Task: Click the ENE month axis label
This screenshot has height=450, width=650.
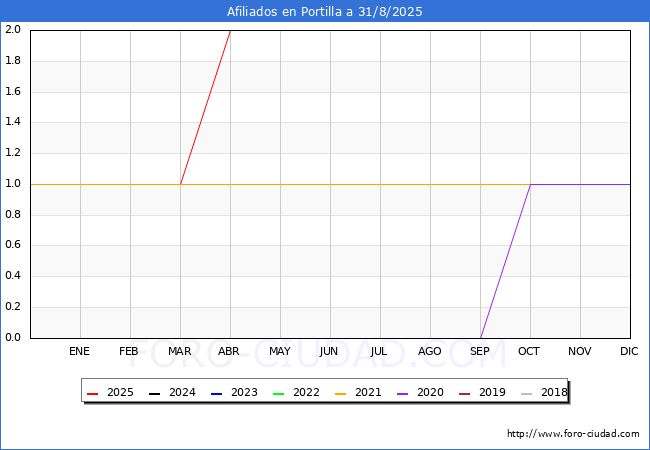Action: coord(79,351)
